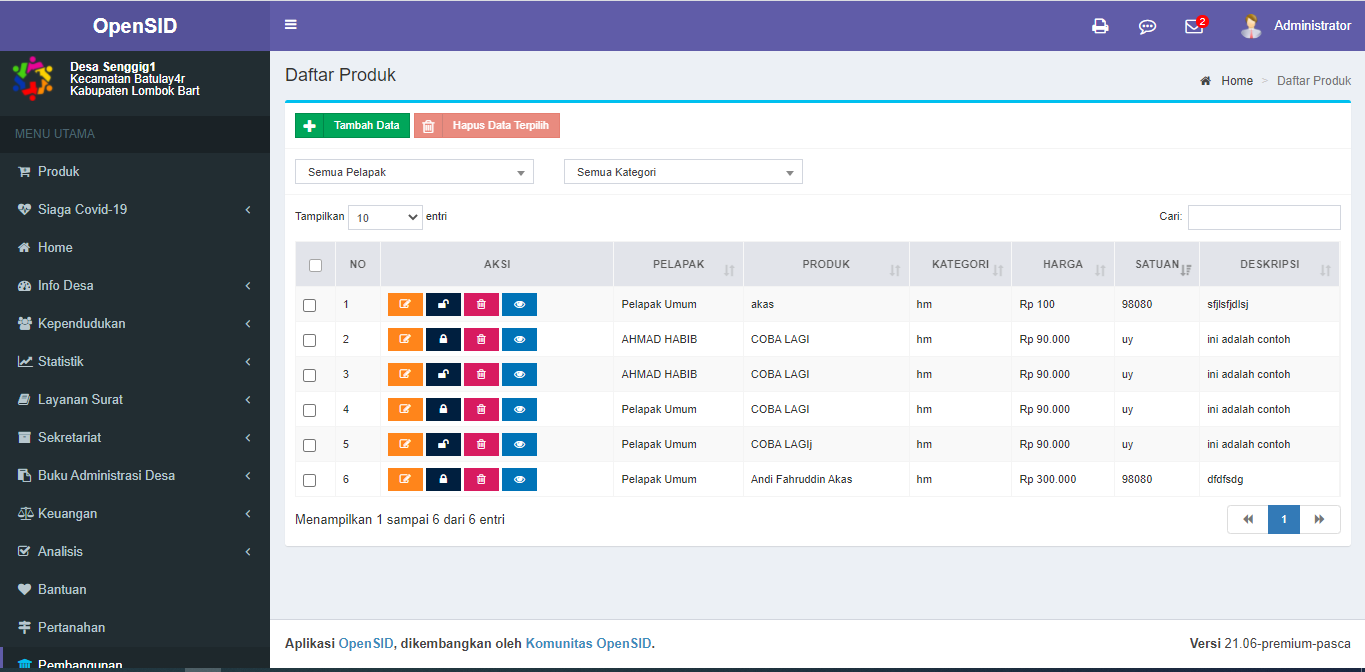Click the unlock icon on row 1

tap(443, 304)
